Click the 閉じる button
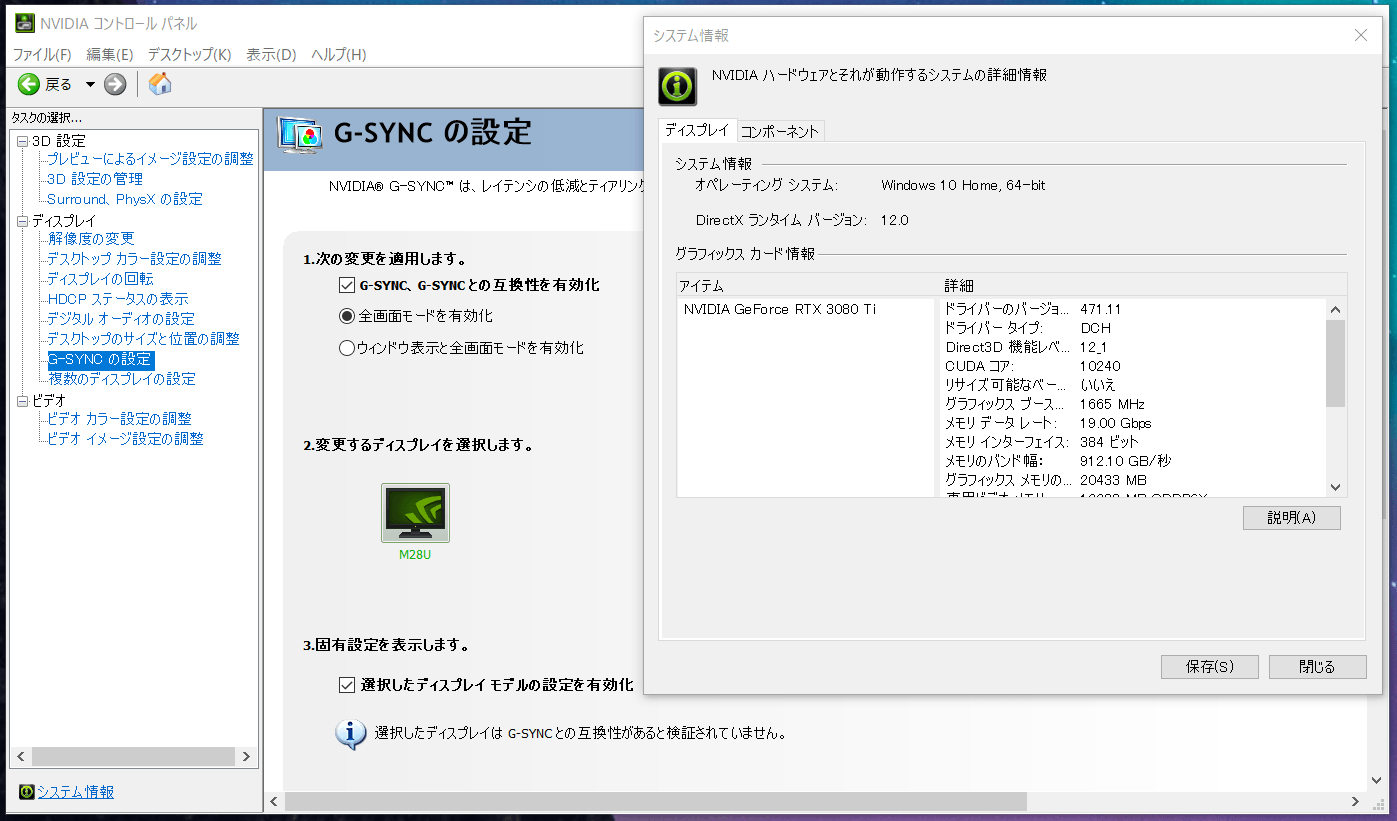This screenshot has height=821, width=1397. coord(1317,667)
